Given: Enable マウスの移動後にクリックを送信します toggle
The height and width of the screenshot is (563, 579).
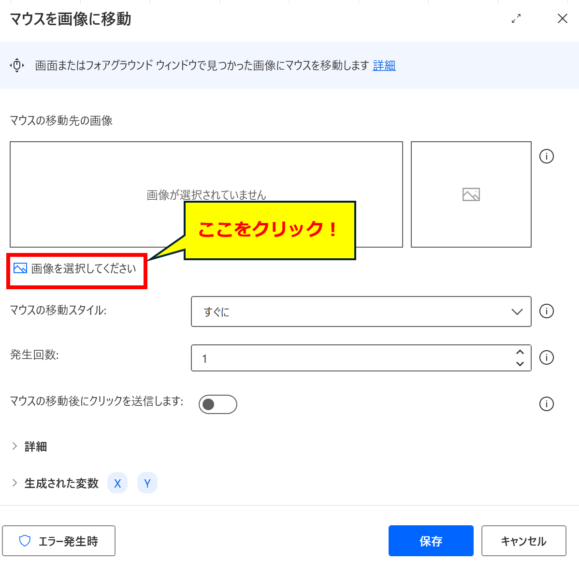Looking at the screenshot, I should pyautogui.click(x=217, y=404).
